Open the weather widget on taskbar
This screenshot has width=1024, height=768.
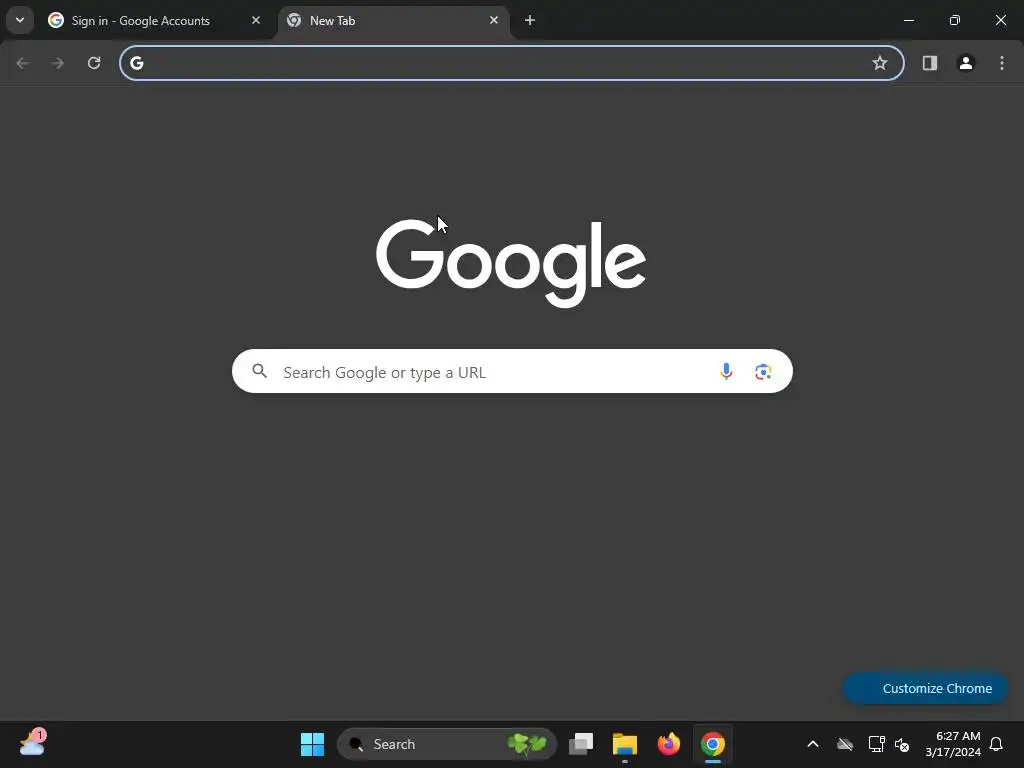click(x=32, y=743)
